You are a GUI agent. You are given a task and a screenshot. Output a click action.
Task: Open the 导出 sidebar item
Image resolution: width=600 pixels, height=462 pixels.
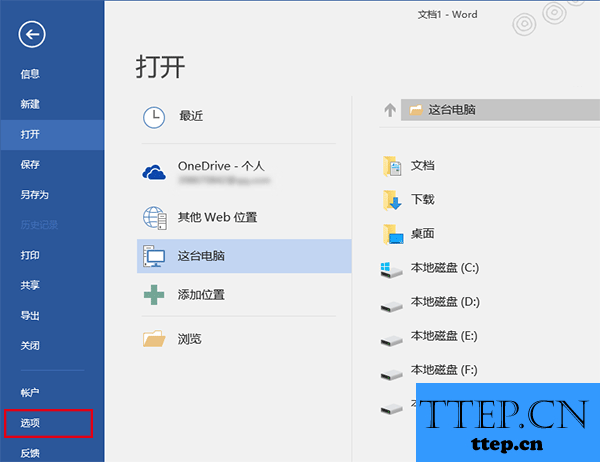(30, 316)
